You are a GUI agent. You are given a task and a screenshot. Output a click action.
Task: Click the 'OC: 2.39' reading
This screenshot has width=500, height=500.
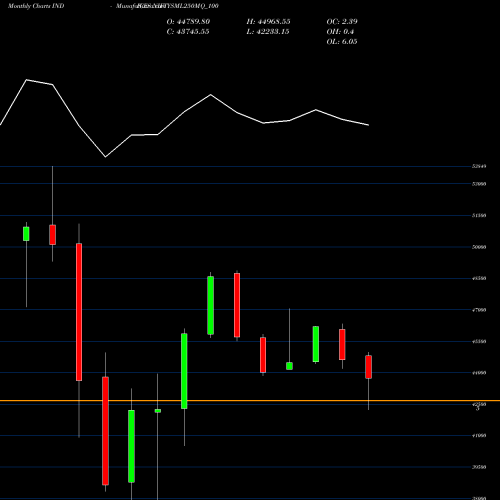point(342,22)
